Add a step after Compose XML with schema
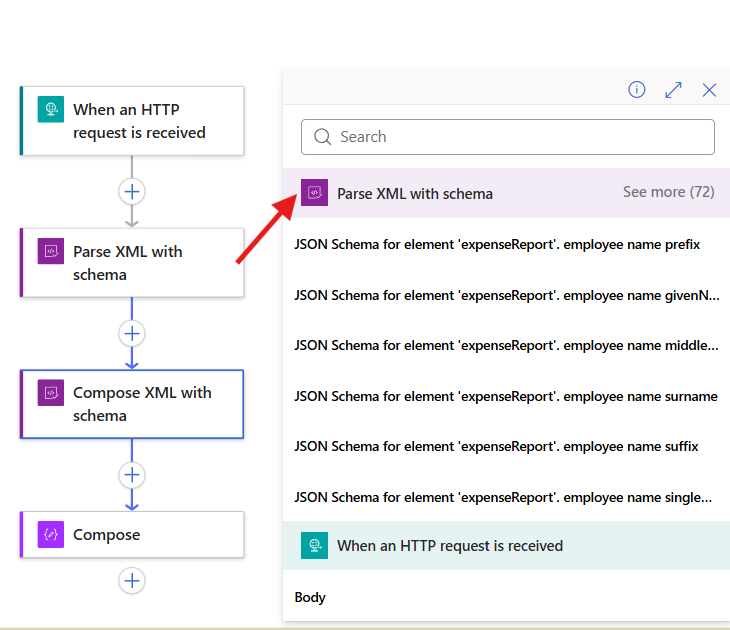Screen dimensions: 730x630 click(x=132, y=474)
